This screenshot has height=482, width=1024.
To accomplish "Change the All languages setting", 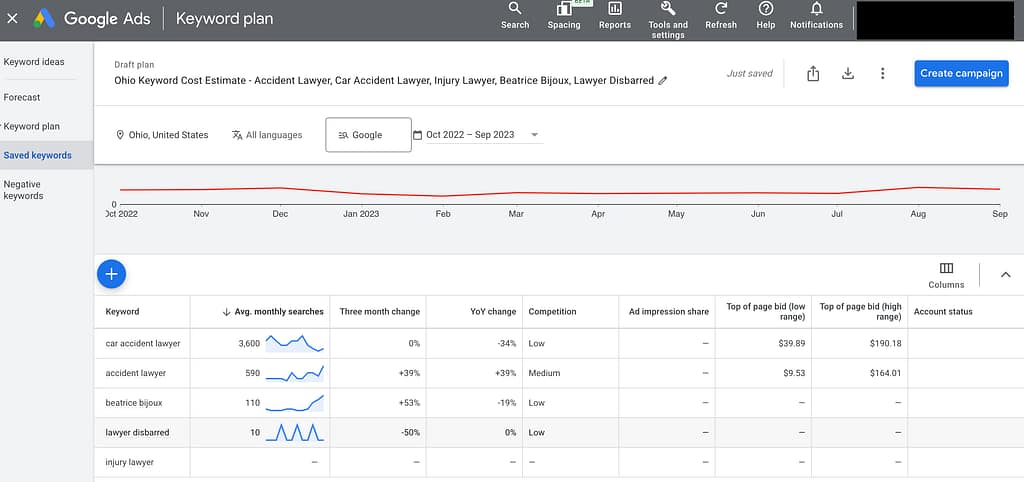I will [x=267, y=135].
